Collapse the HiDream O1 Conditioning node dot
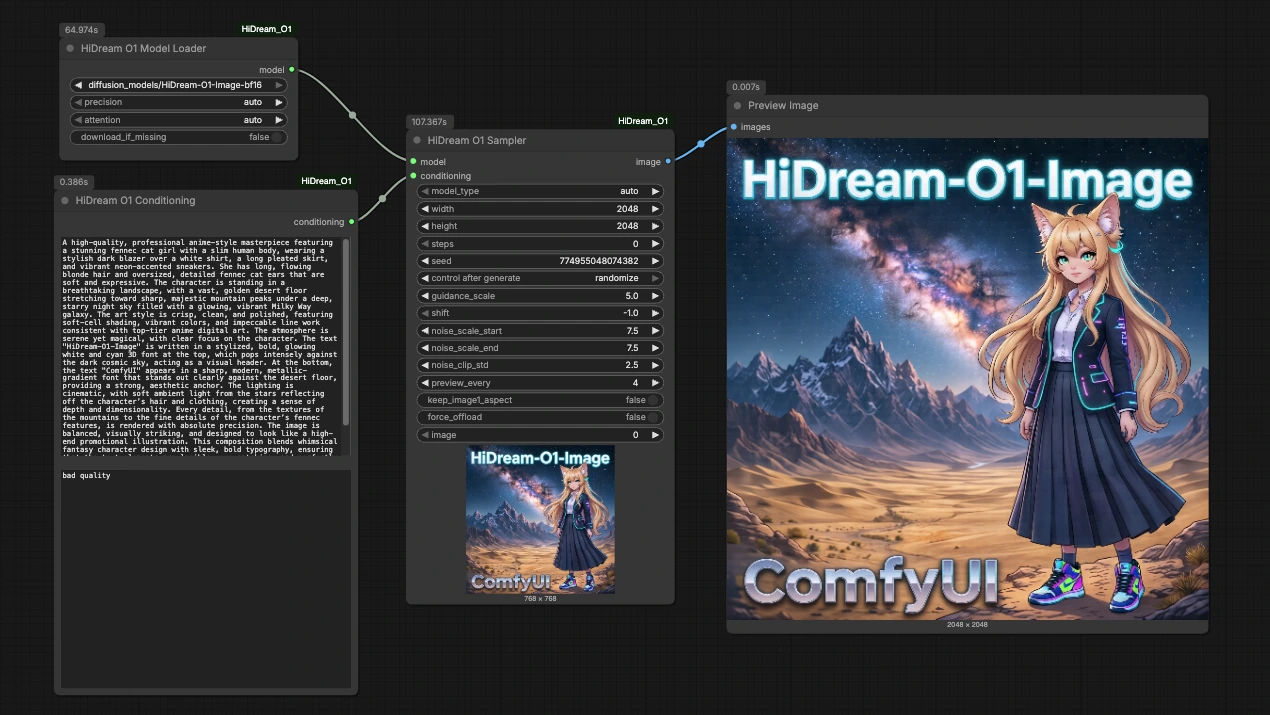This screenshot has height=715, width=1270. point(65,200)
